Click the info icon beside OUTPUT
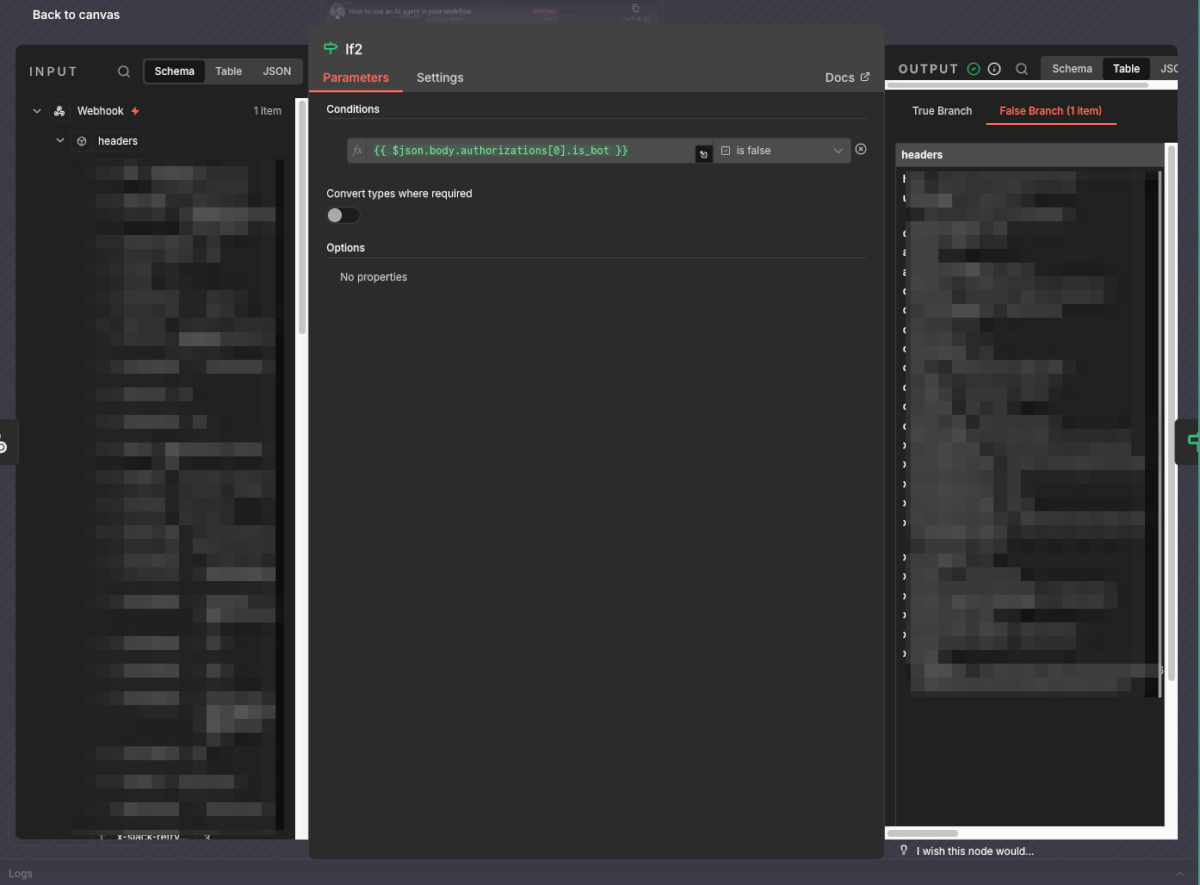 coord(994,69)
